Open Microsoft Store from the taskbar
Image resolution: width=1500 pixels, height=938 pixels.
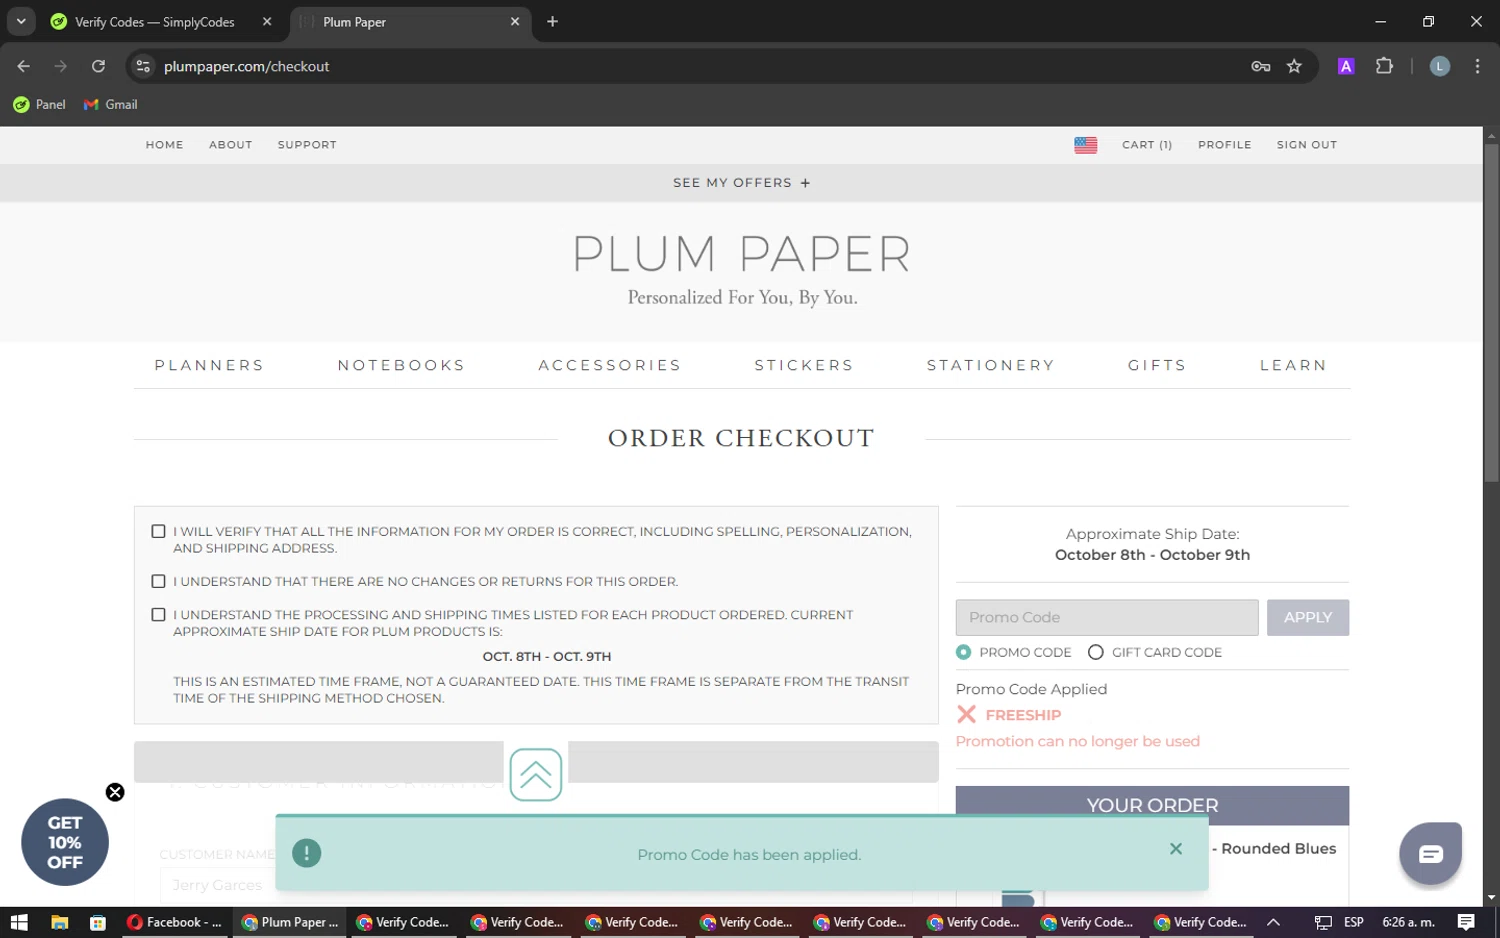(x=97, y=922)
